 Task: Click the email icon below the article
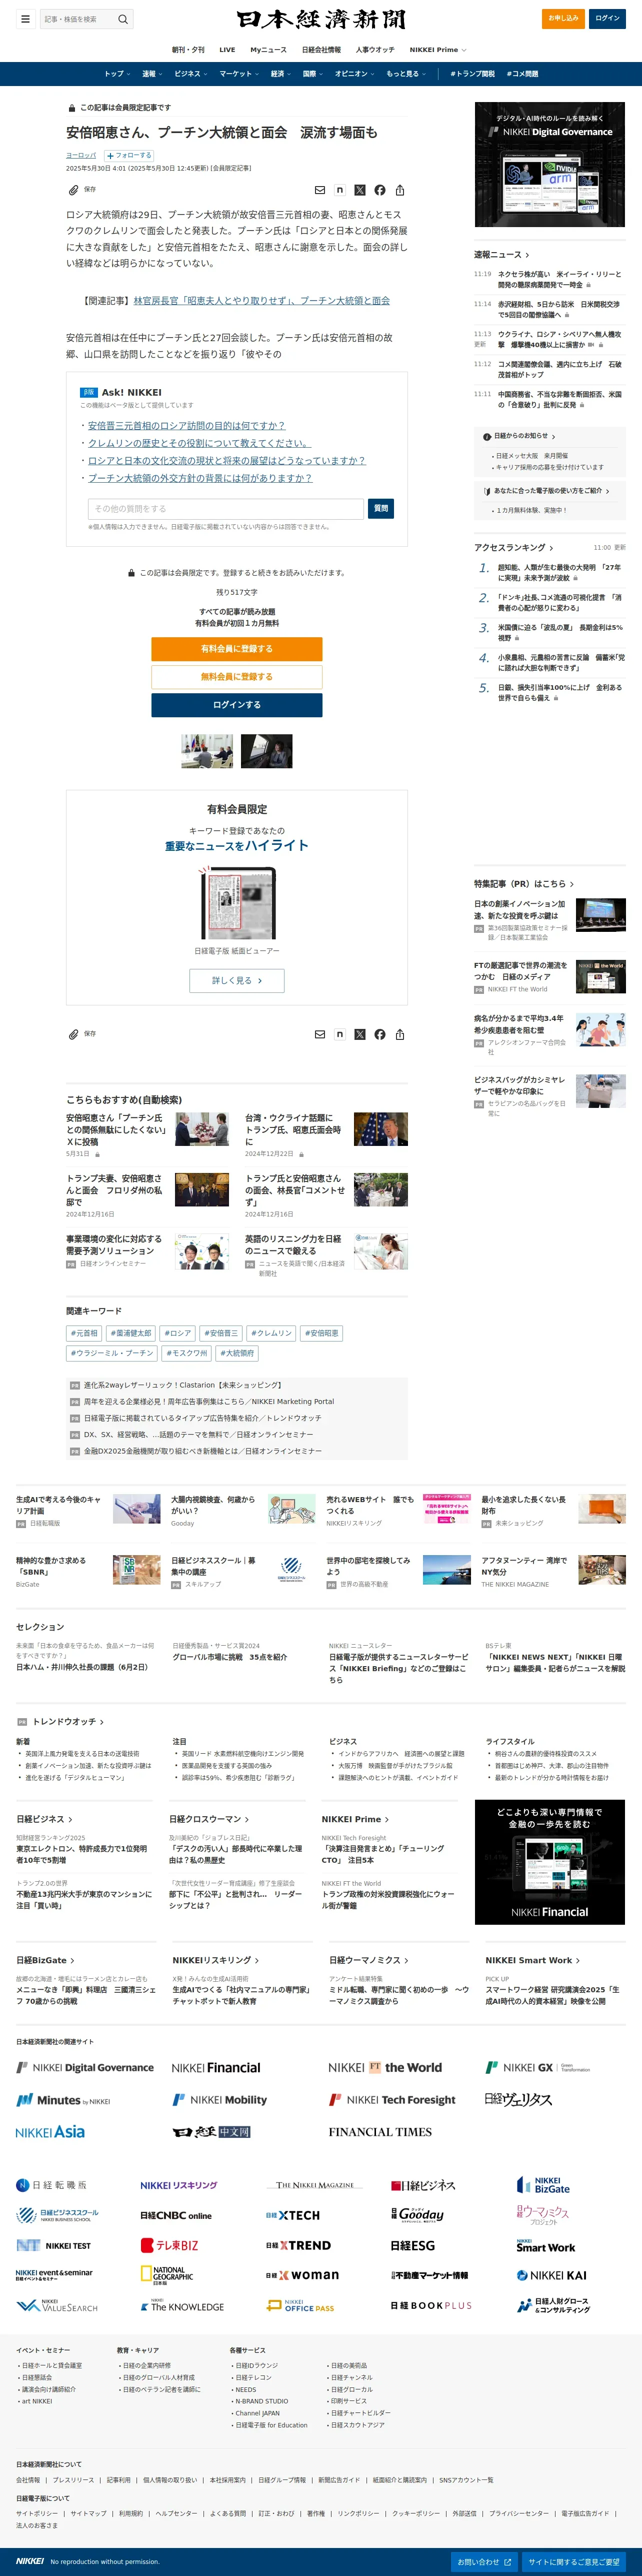click(x=320, y=1034)
